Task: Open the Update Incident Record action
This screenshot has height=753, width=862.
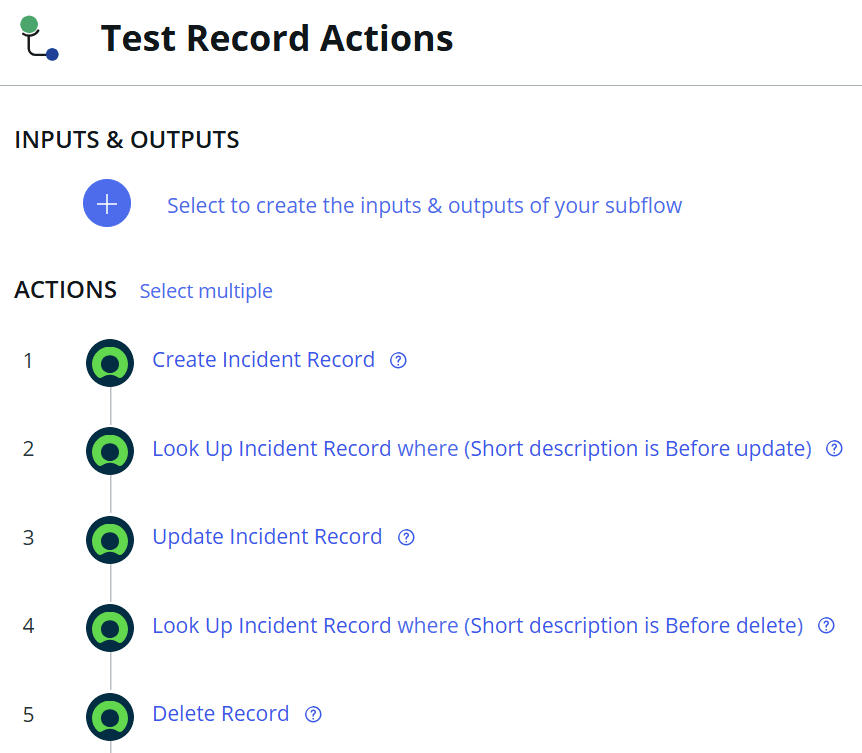Action: (x=267, y=537)
